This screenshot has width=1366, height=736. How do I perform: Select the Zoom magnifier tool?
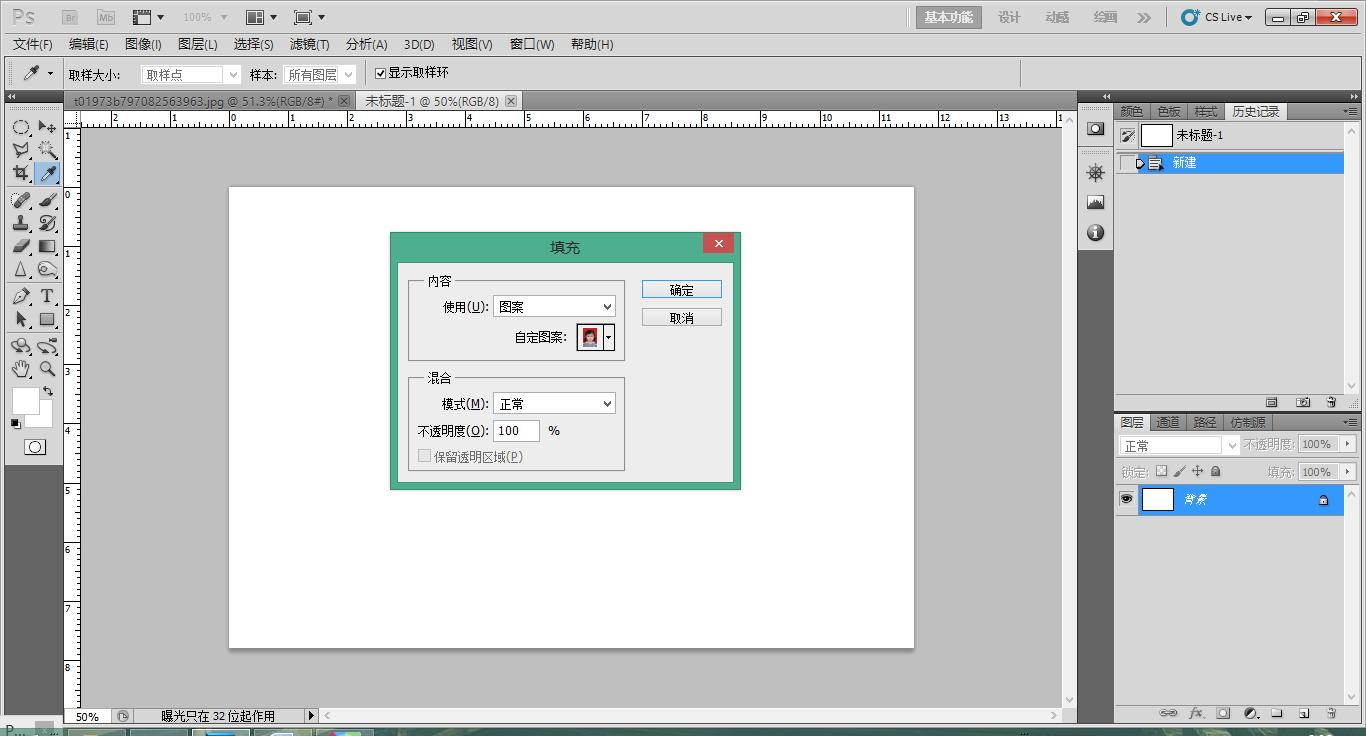(x=47, y=368)
